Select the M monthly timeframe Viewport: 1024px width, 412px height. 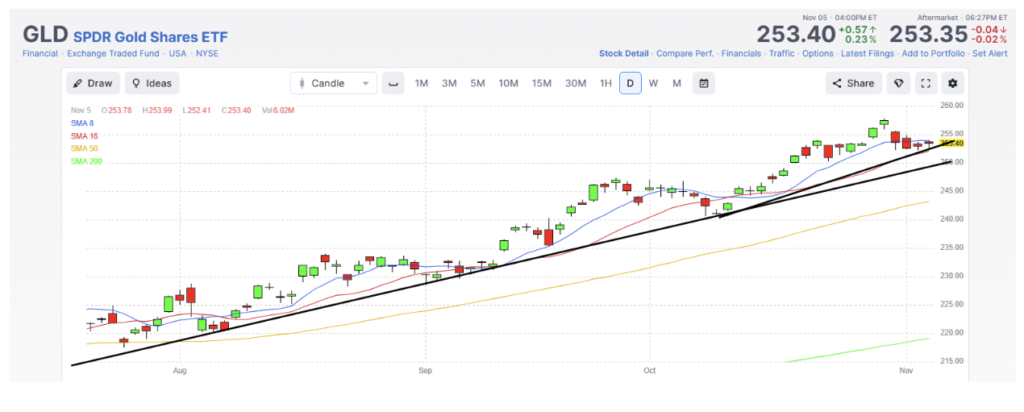pyautogui.click(x=677, y=83)
